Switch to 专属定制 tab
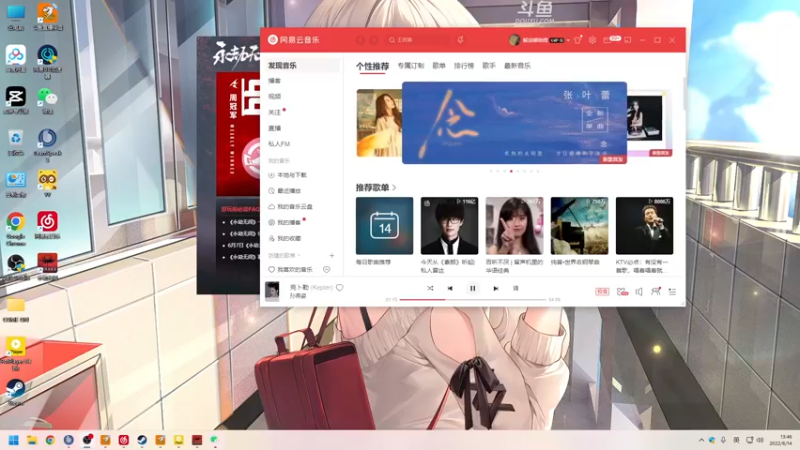The height and width of the screenshot is (450, 800). pyautogui.click(x=411, y=65)
